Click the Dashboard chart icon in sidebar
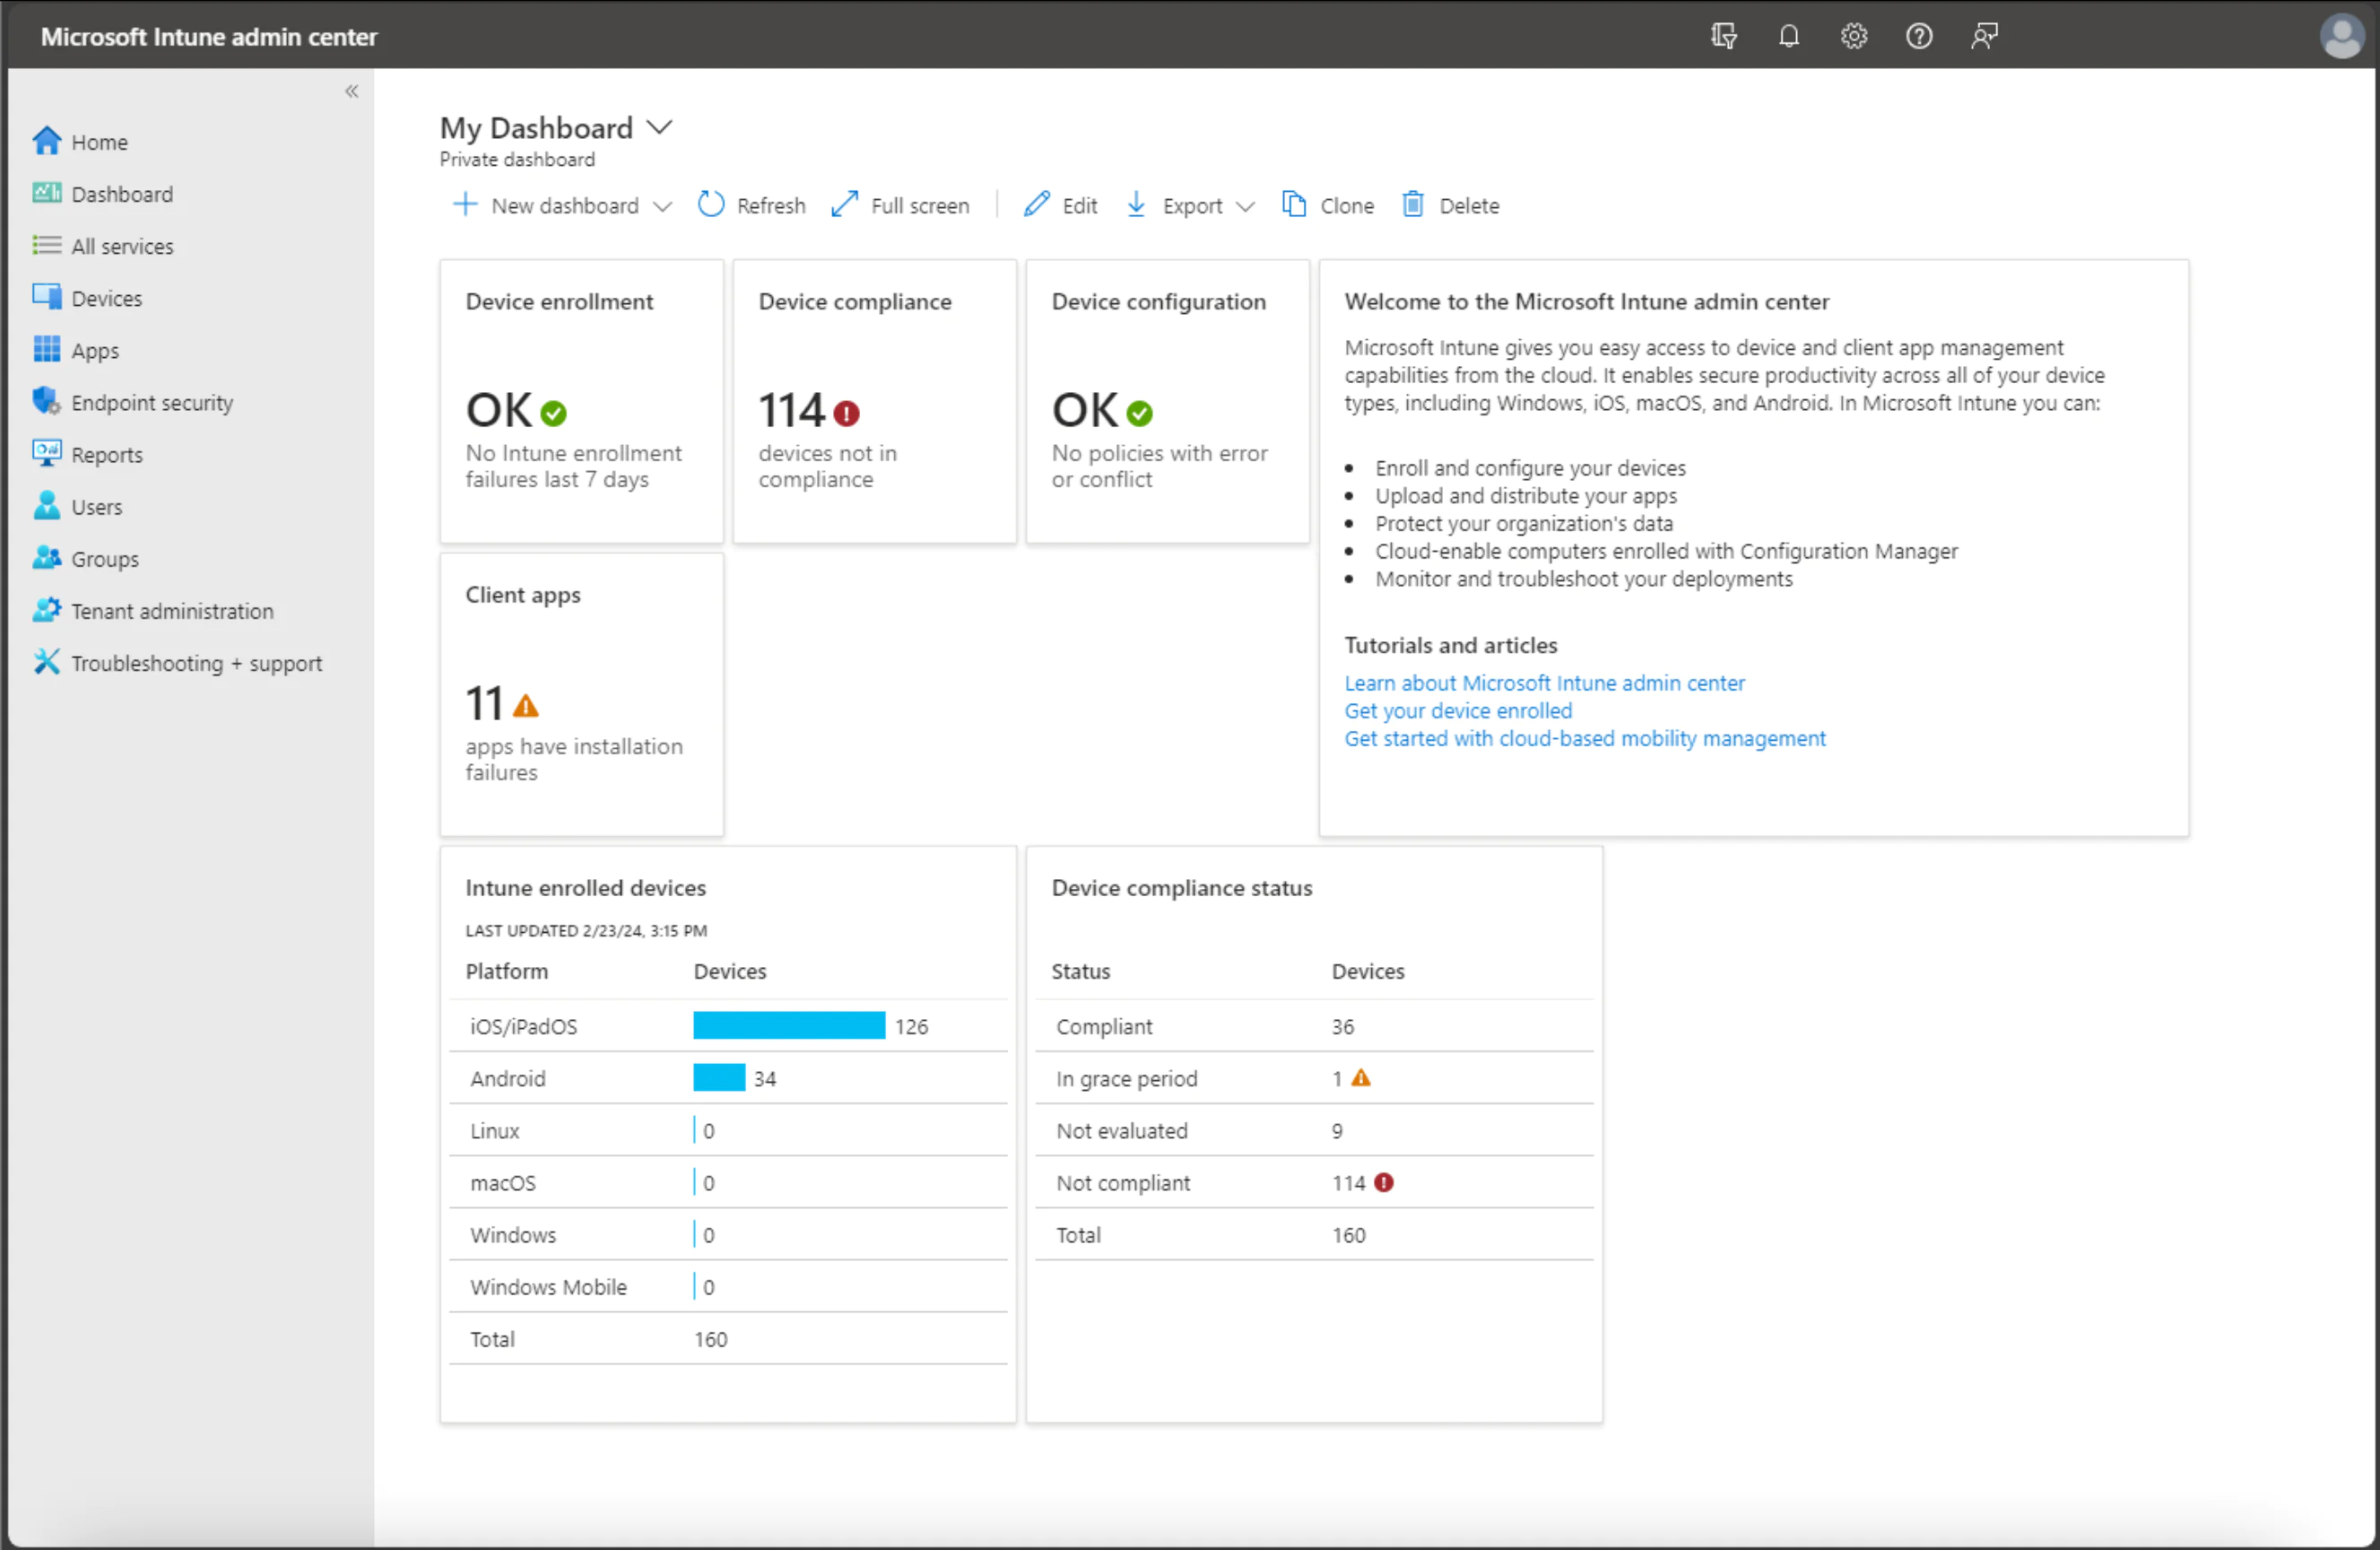The width and height of the screenshot is (2380, 1550). 47,193
